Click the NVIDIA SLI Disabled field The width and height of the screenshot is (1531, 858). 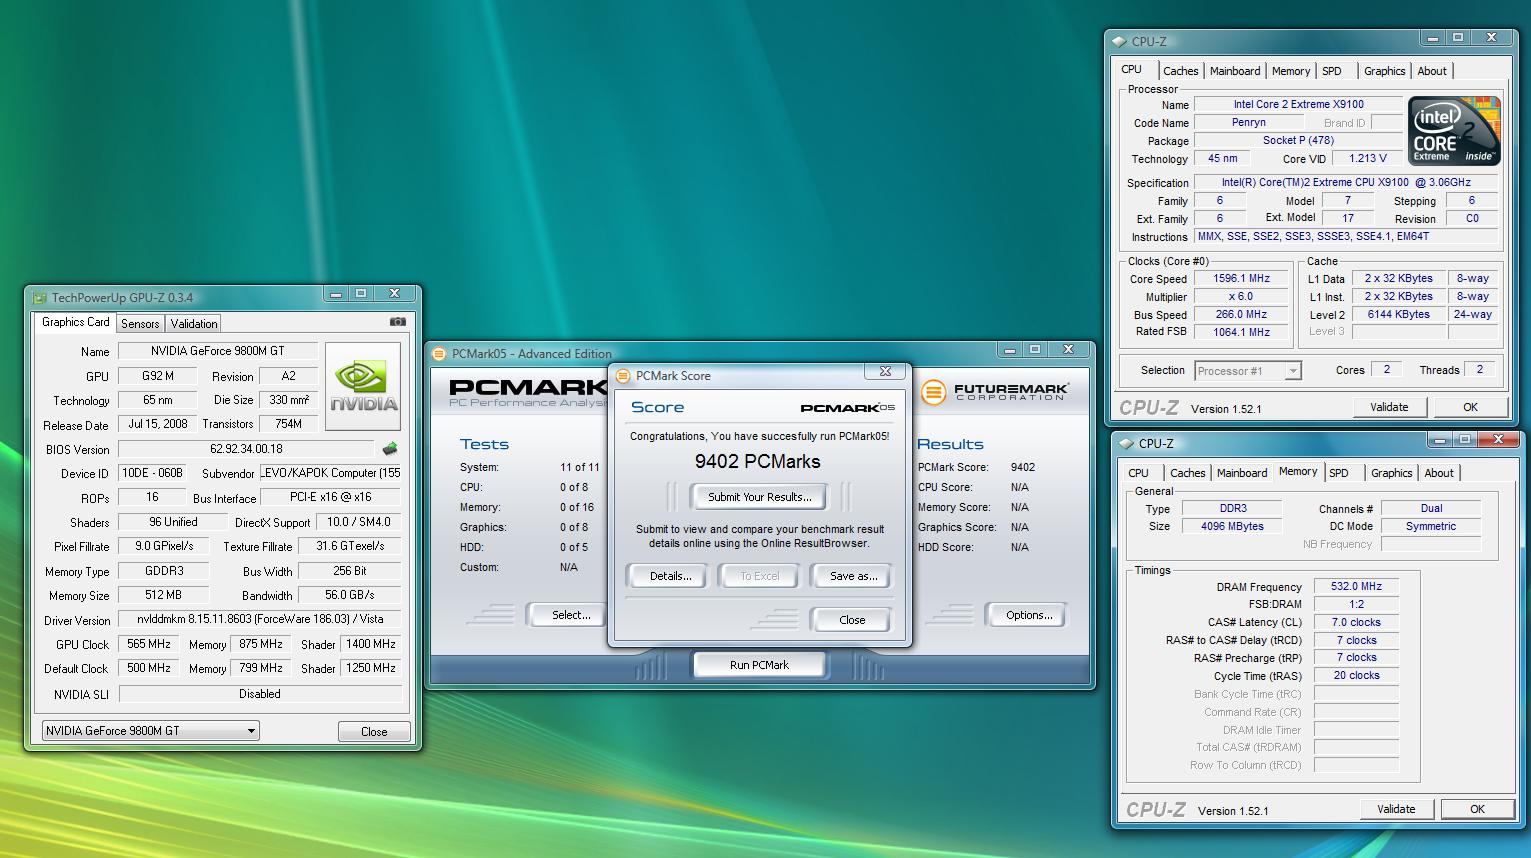click(260, 694)
